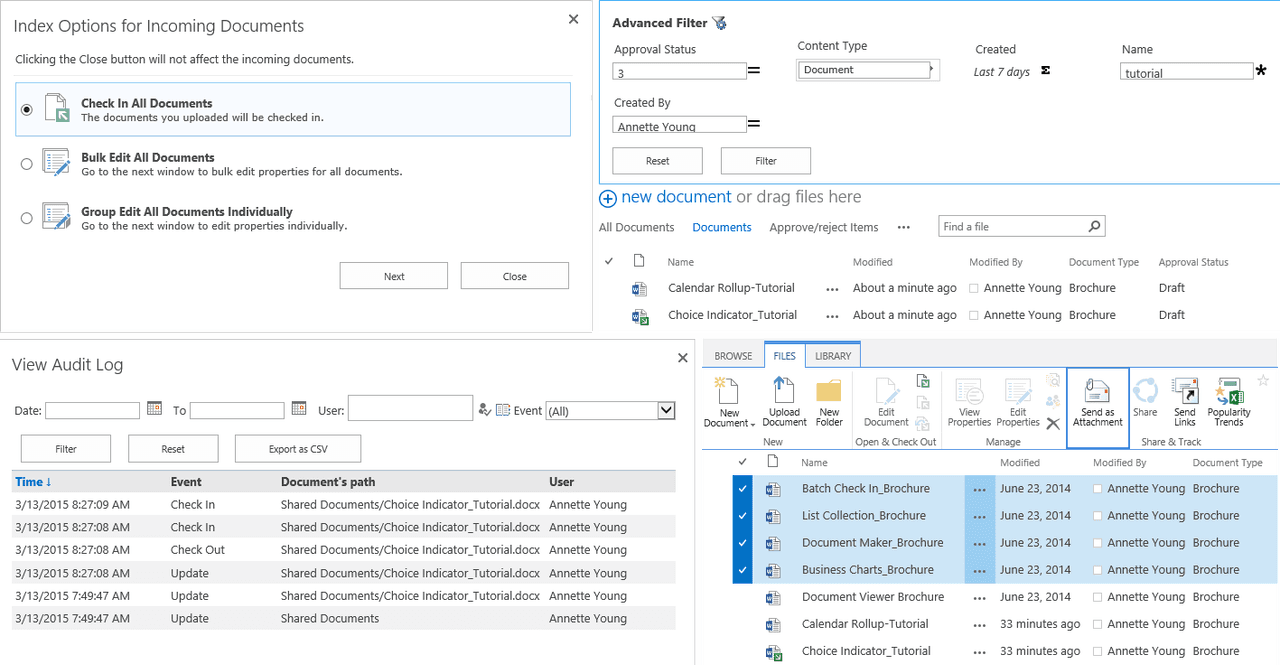Click the Next button in Index Options
This screenshot has height=665, width=1280.
[394, 276]
